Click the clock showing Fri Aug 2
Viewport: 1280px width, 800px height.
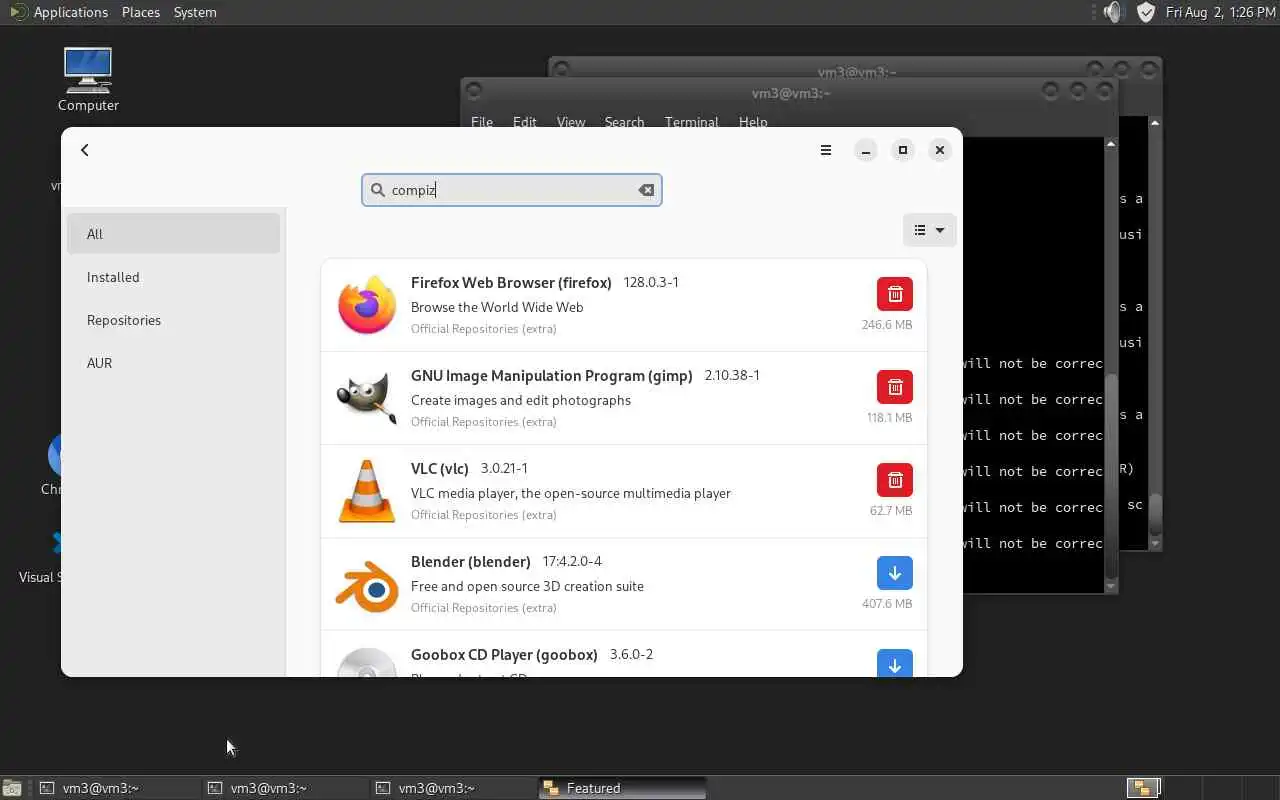(1219, 12)
